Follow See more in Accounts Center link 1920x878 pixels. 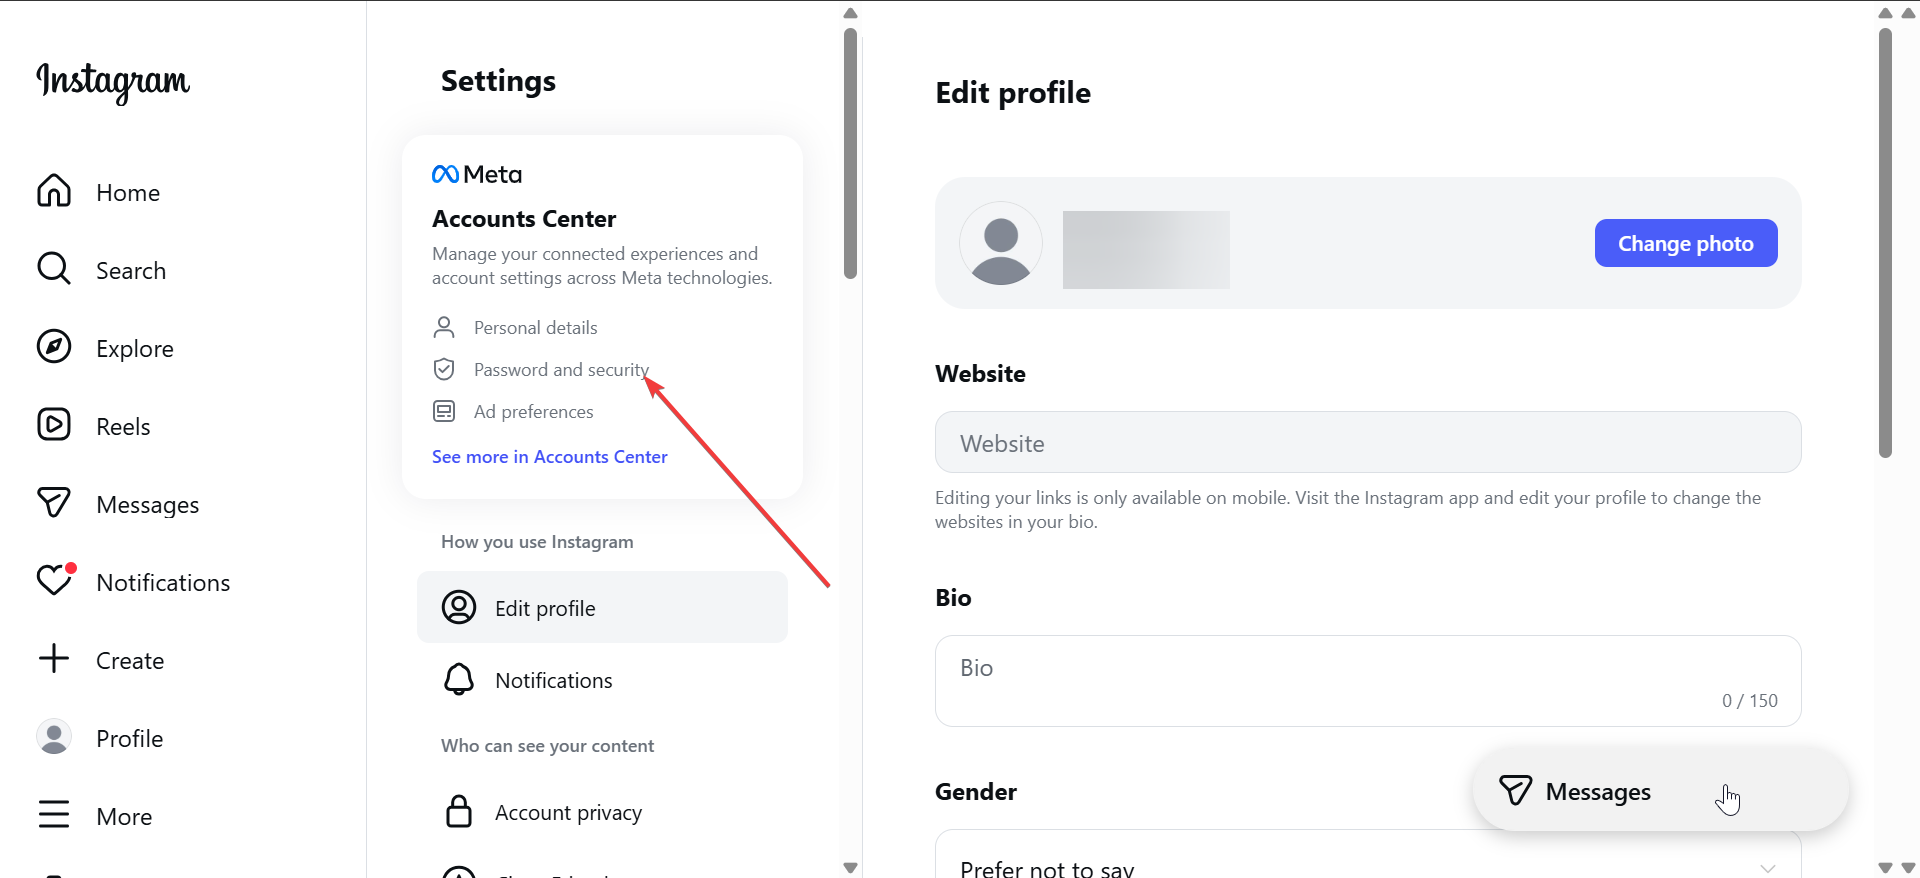pos(549,457)
